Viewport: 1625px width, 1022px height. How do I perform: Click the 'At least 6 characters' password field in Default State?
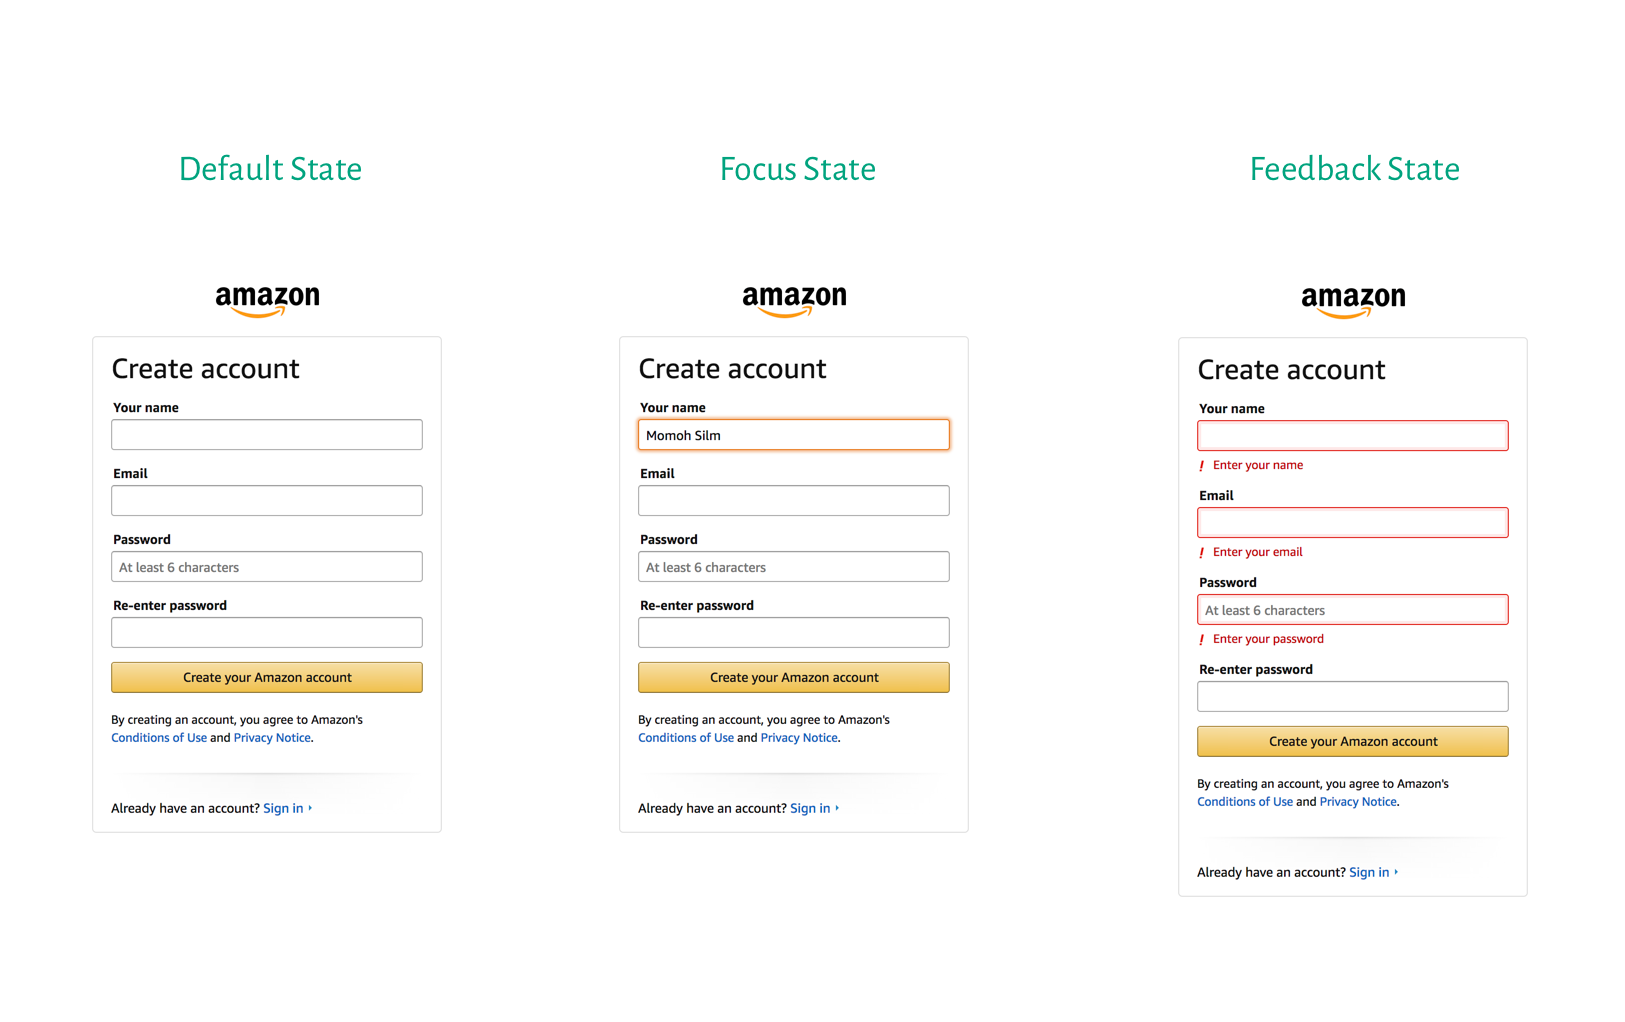coord(266,566)
